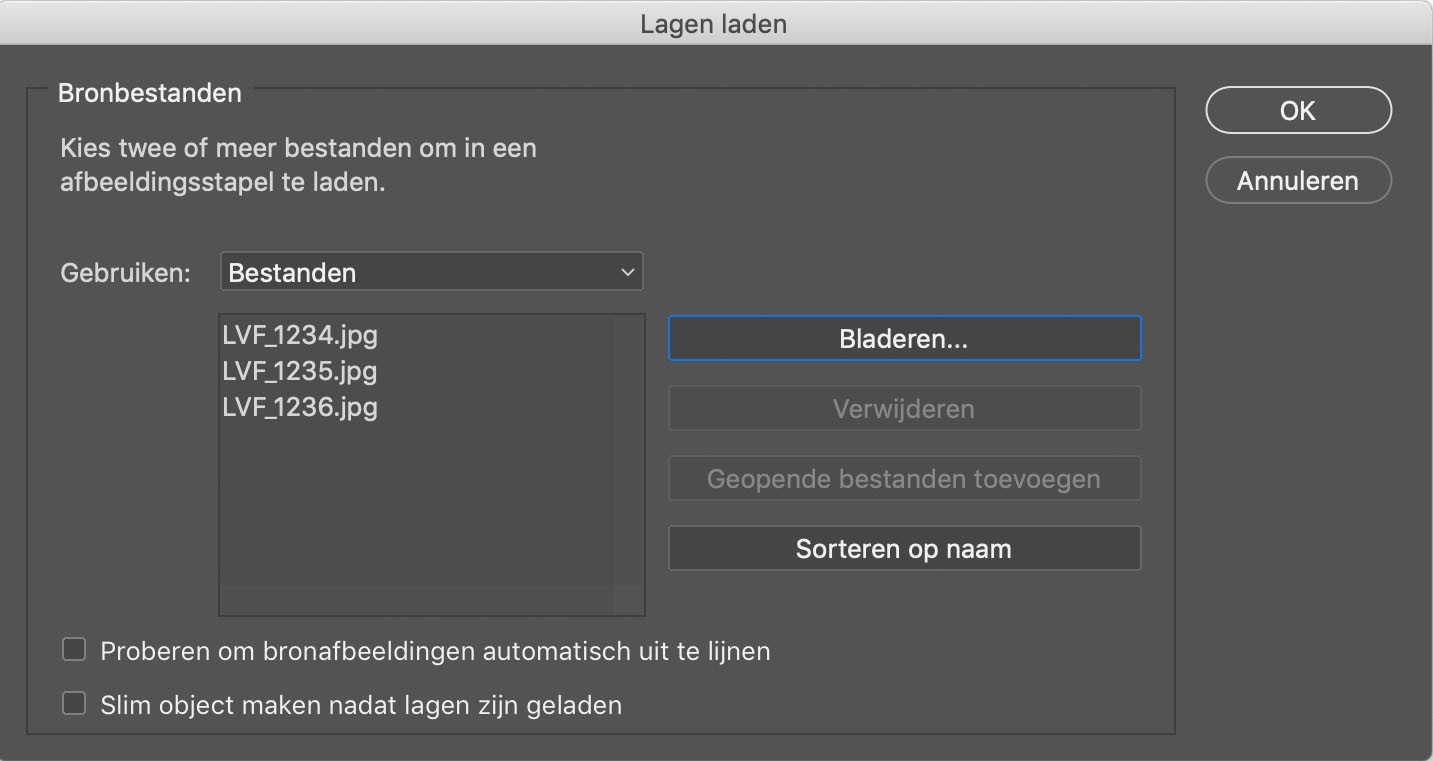The image size is (1433, 761).
Task: Click the "Bronbestanden" group label
Action: click(150, 92)
